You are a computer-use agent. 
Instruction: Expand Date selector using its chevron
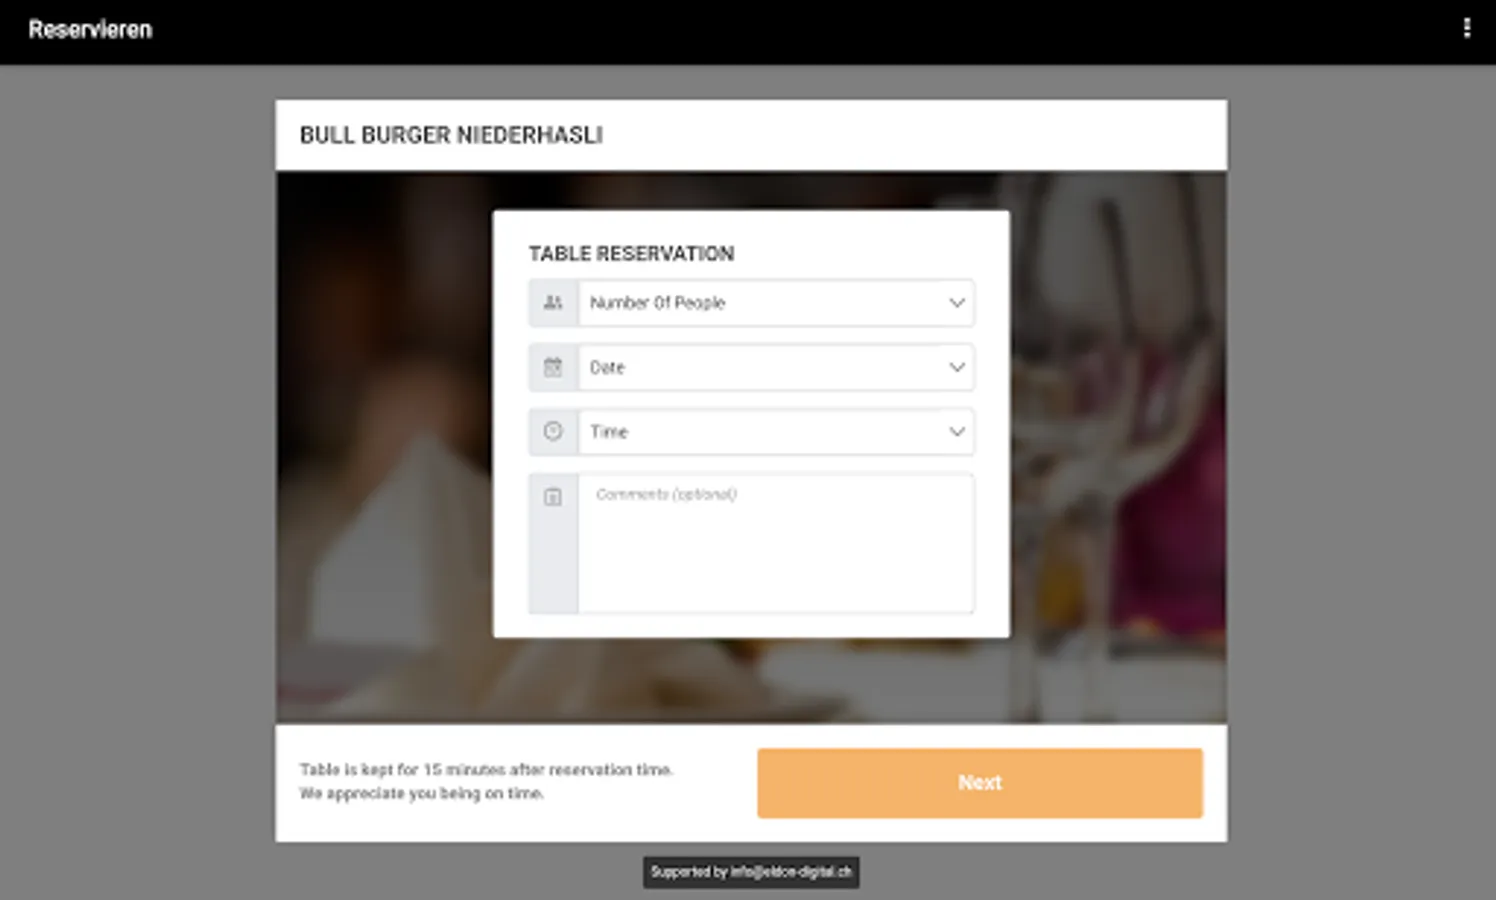click(957, 367)
